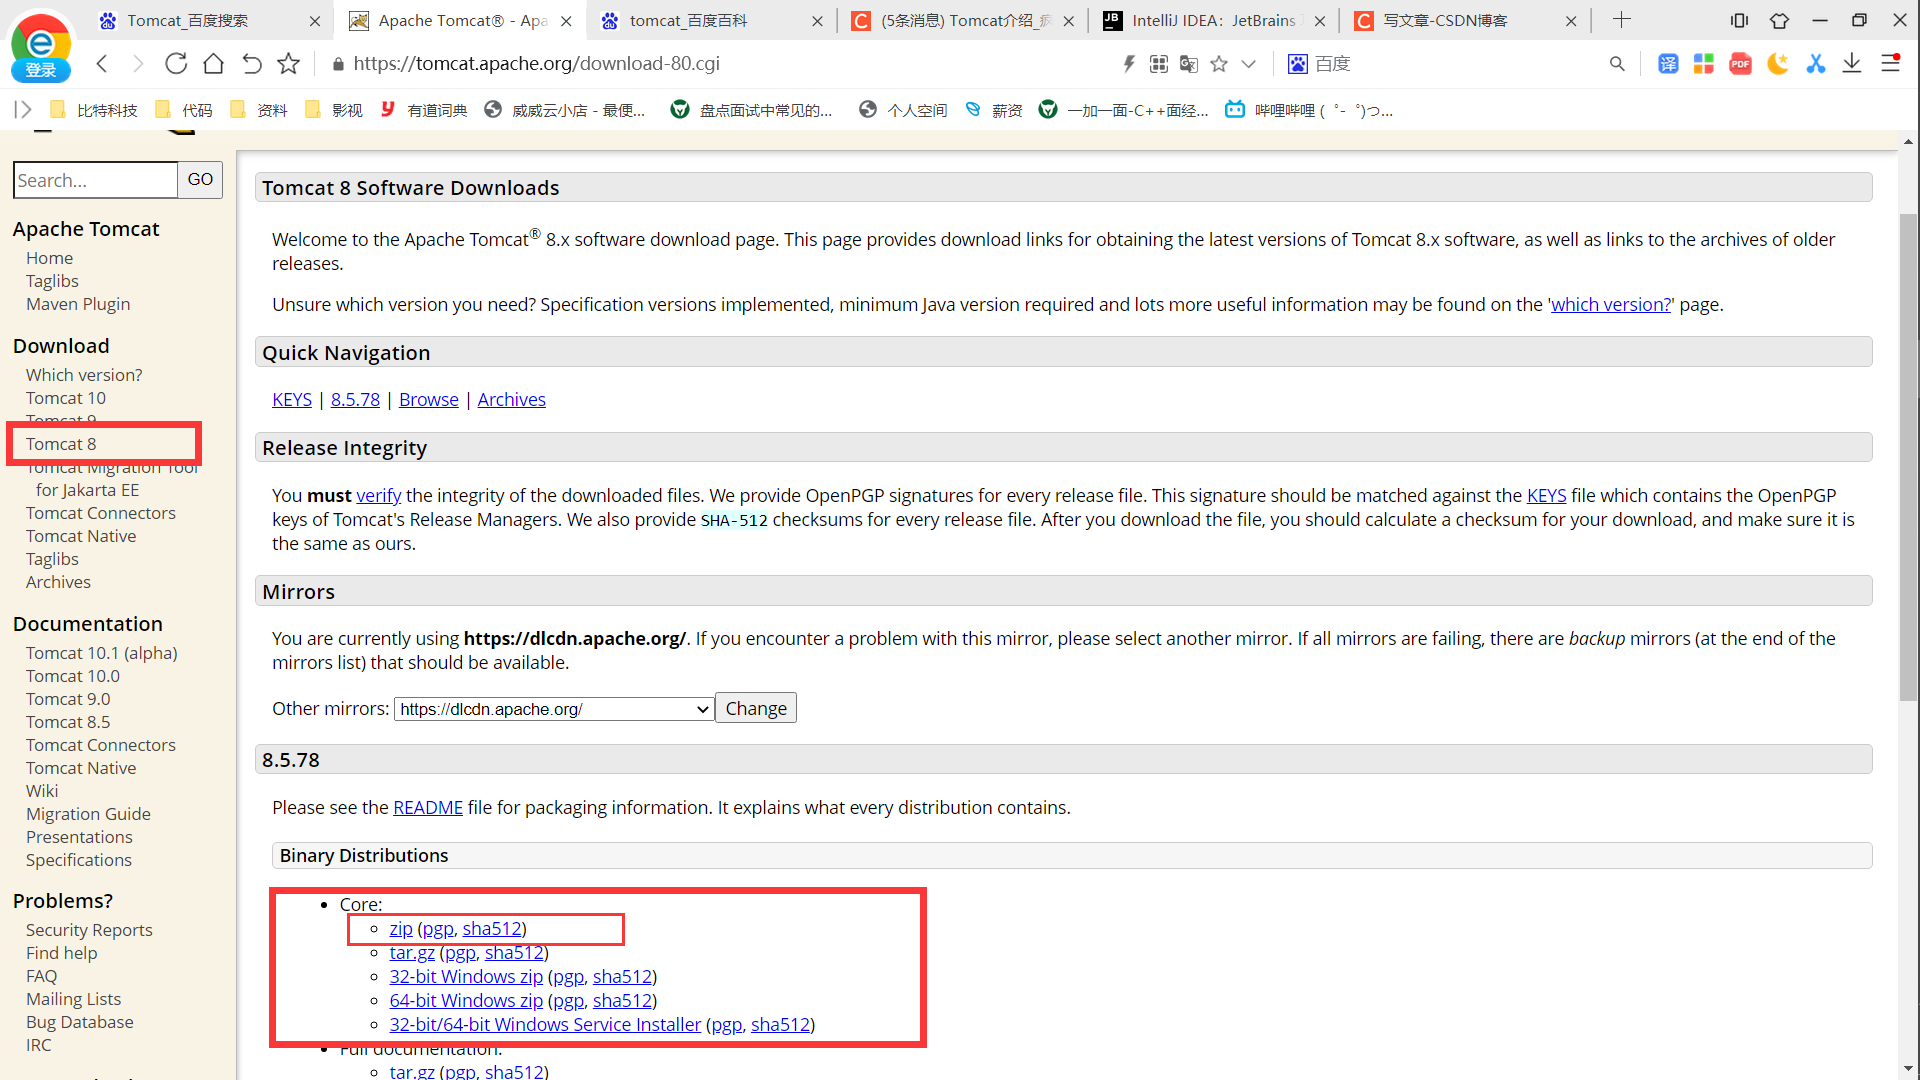Expand the bookmarks sidebar toggle arrow
1920x1080 pixels.
pos(23,110)
